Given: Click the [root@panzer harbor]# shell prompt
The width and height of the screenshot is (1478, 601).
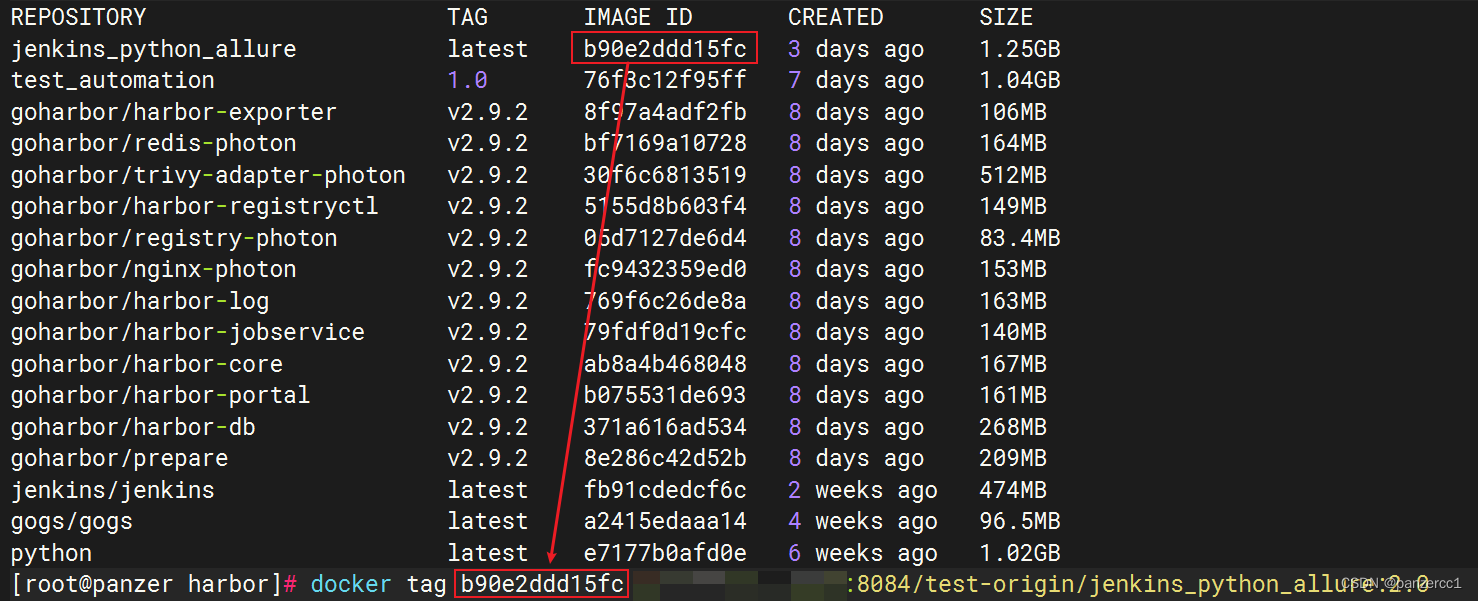Looking at the screenshot, I should click(x=154, y=584).
